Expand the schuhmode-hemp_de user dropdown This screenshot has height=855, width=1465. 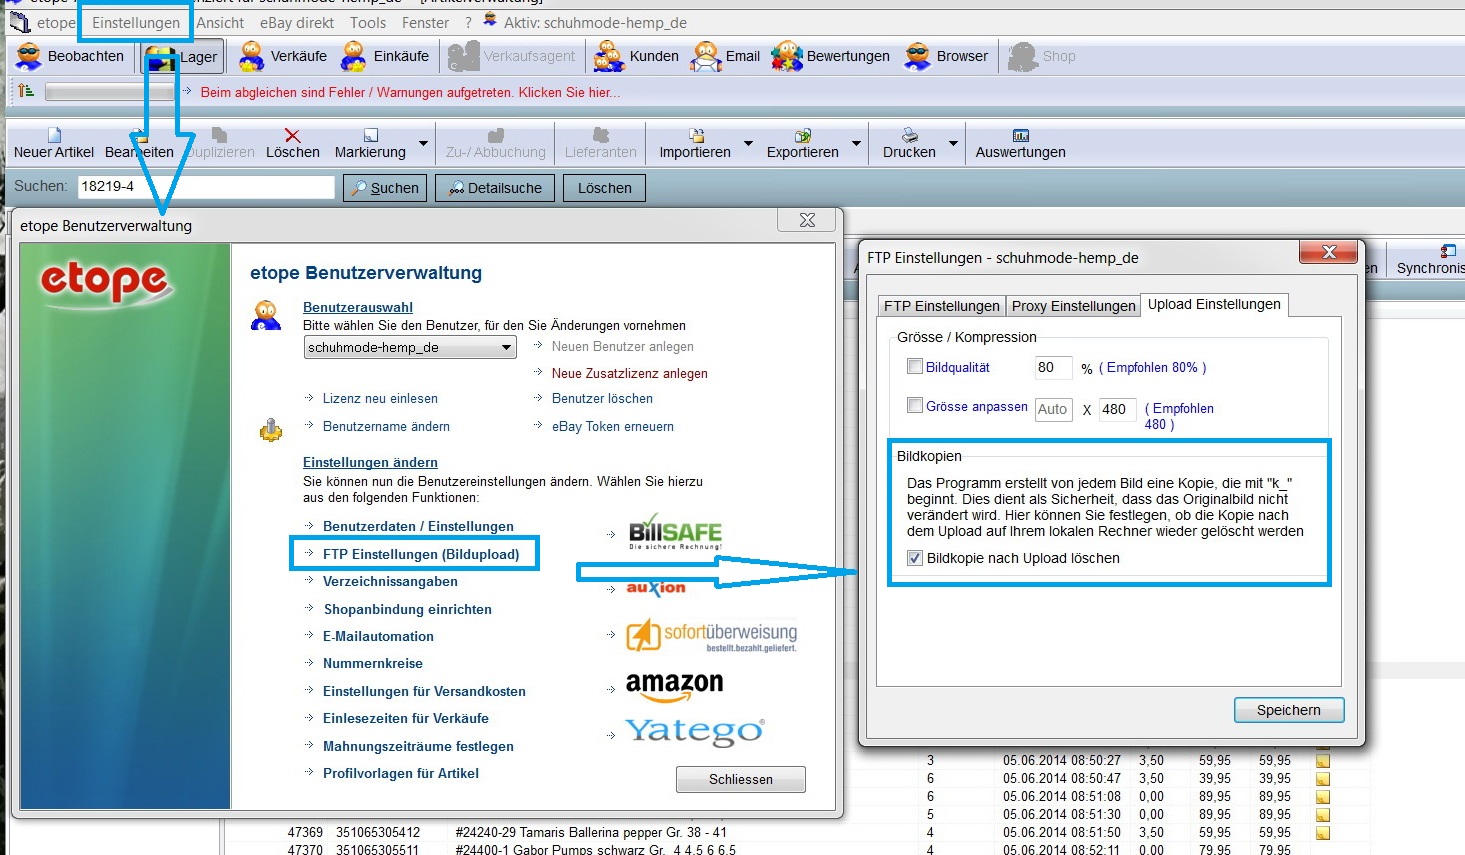[x=507, y=347]
